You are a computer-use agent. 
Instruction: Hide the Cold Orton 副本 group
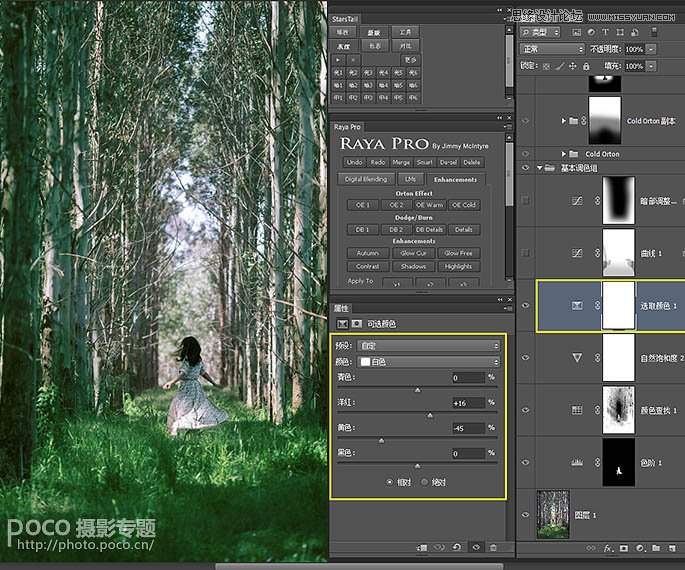(526, 121)
